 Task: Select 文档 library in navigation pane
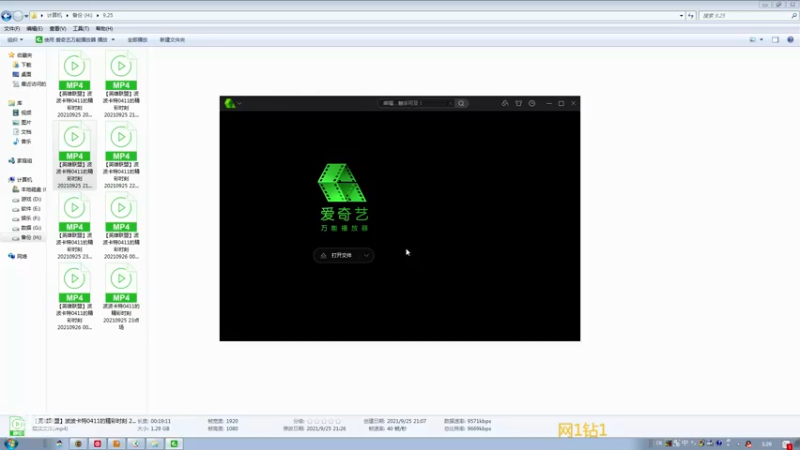[22, 132]
